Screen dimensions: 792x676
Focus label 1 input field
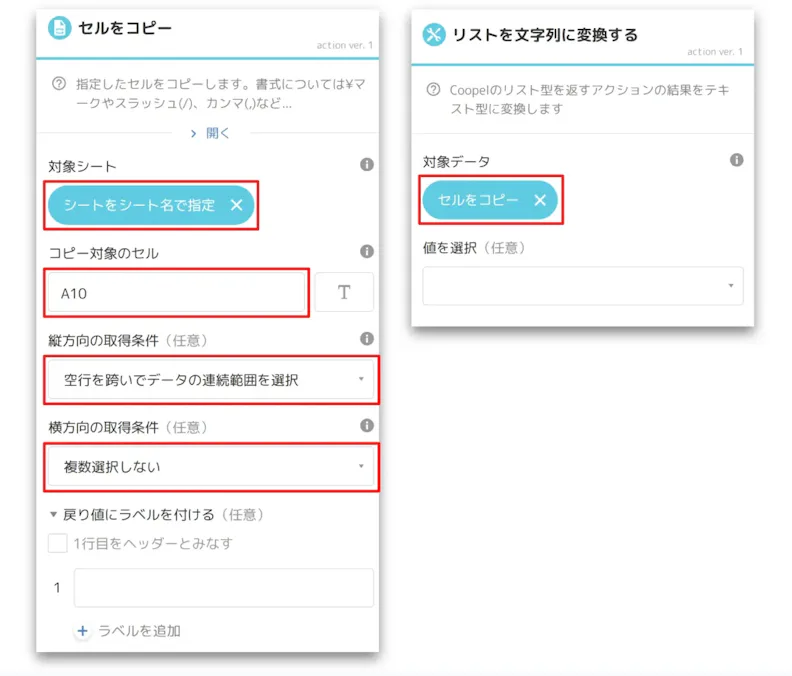click(x=224, y=588)
